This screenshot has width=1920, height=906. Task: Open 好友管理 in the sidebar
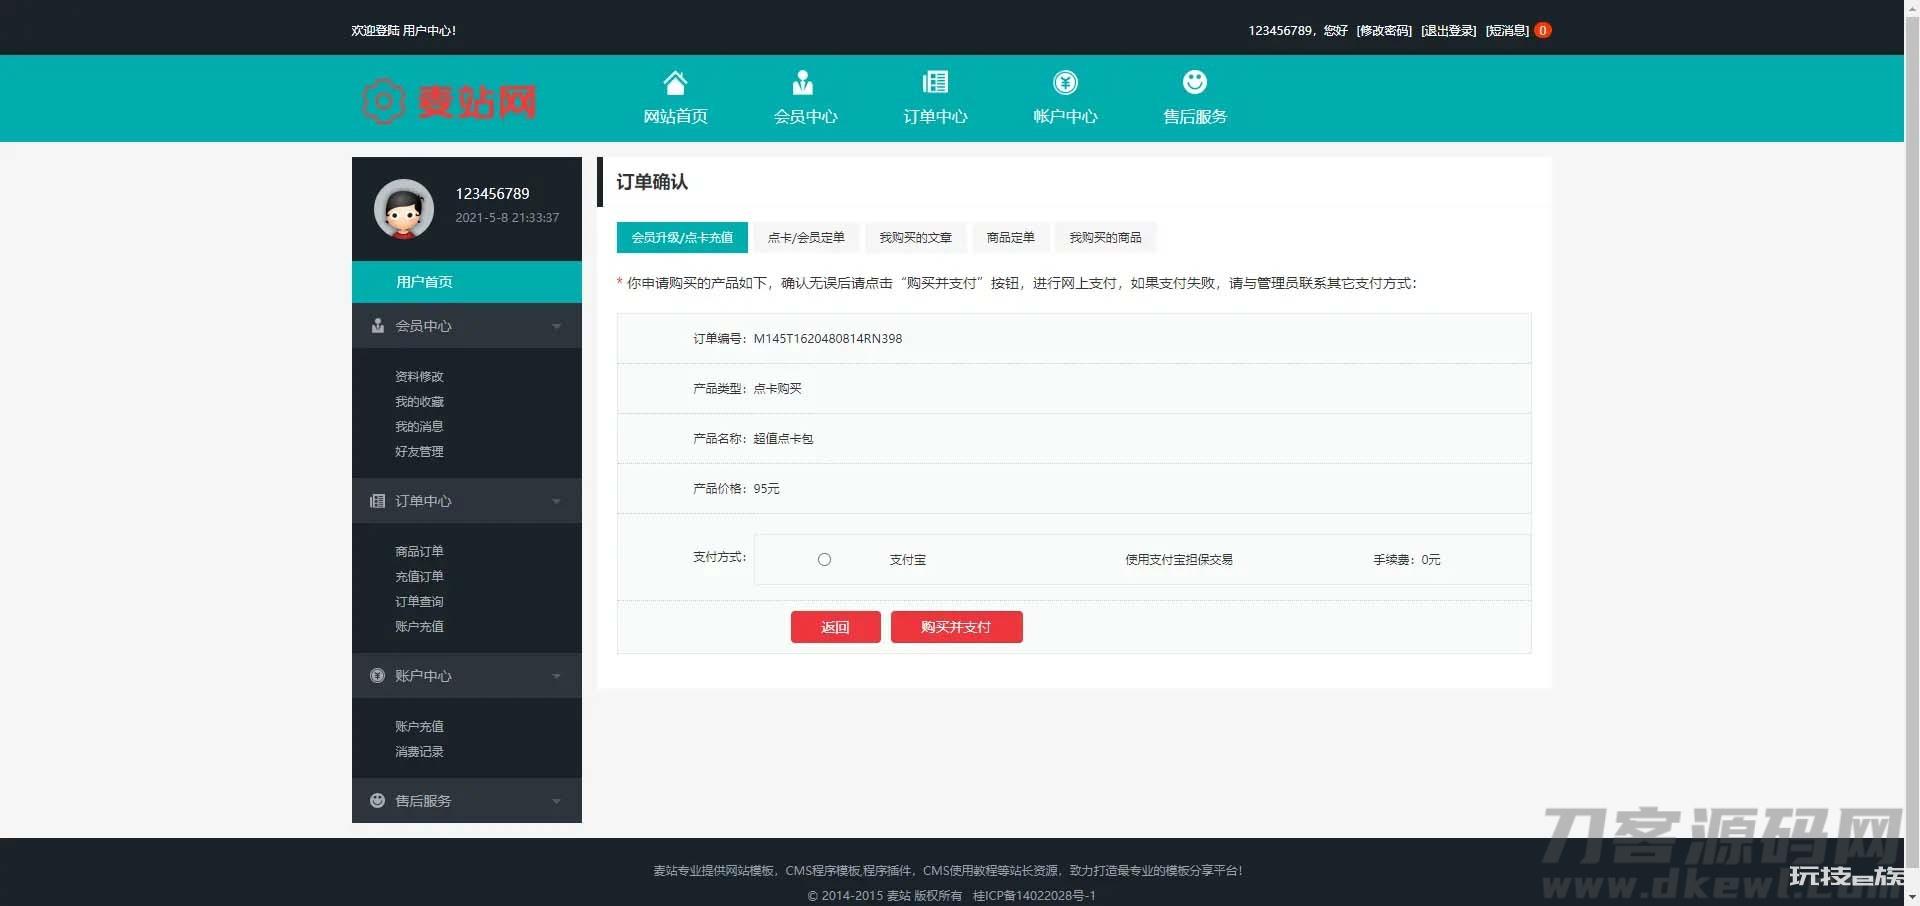point(419,452)
